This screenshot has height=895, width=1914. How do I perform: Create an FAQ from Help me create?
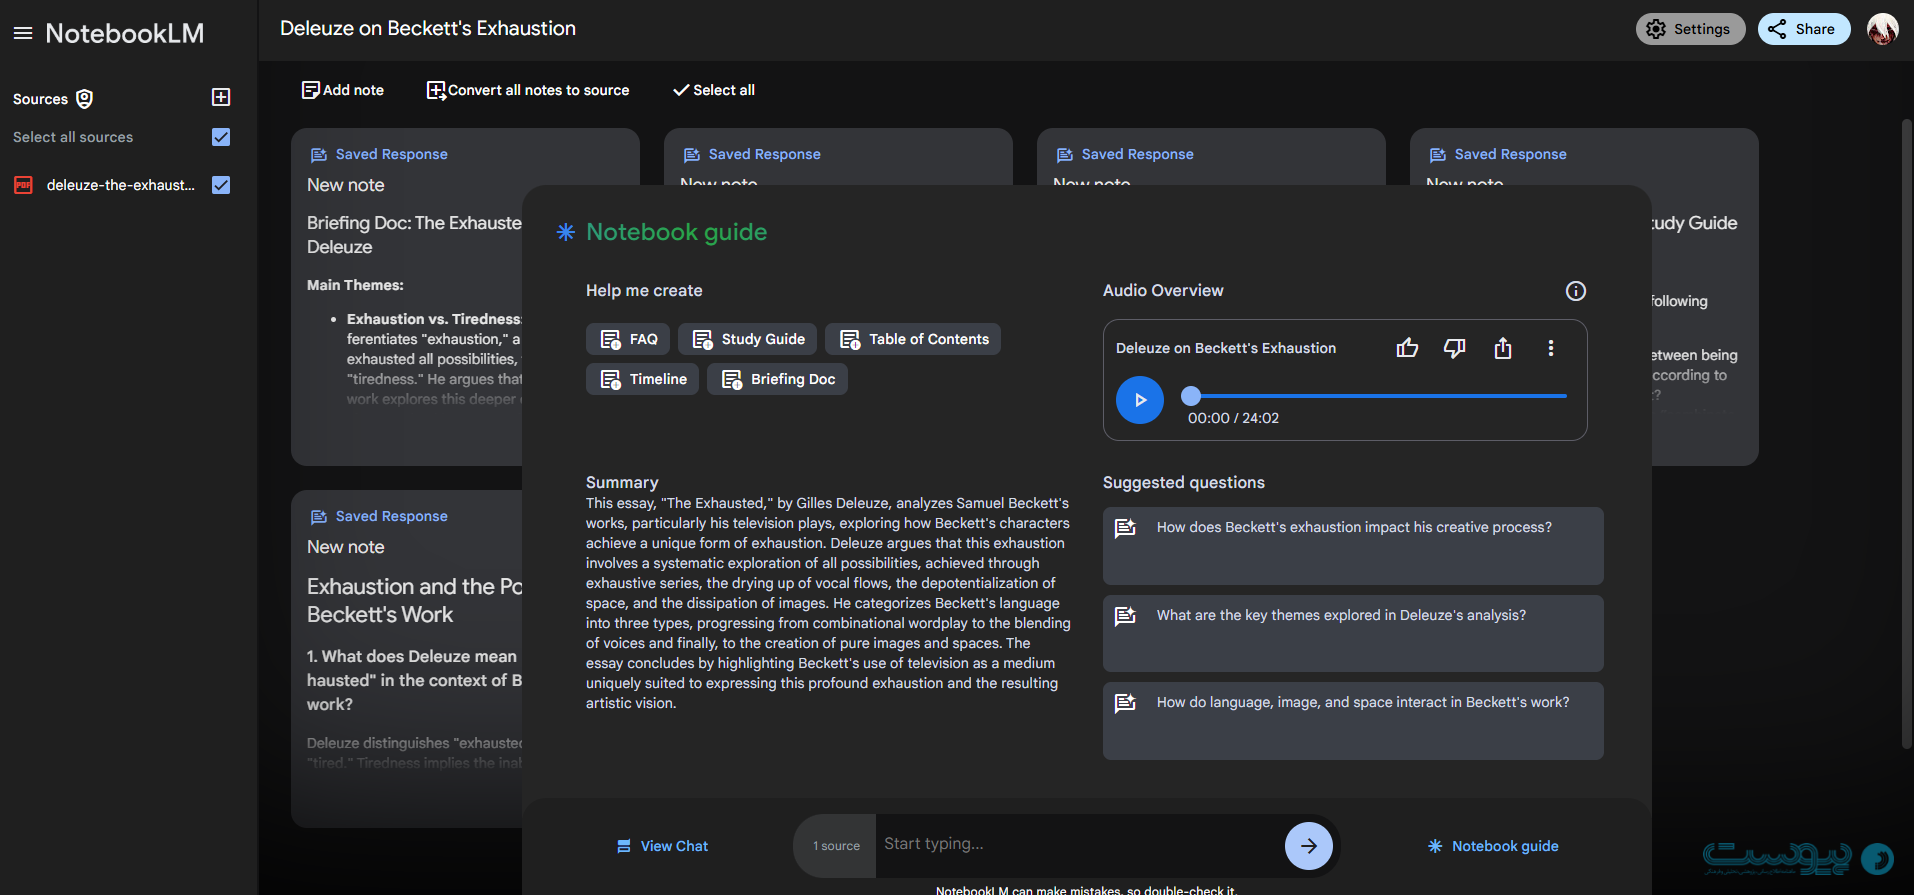628,339
